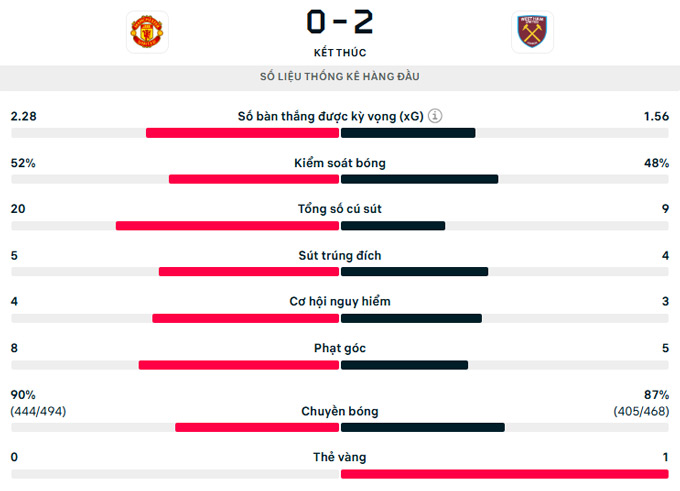Click the Chuyền bóng stat label

point(340,411)
